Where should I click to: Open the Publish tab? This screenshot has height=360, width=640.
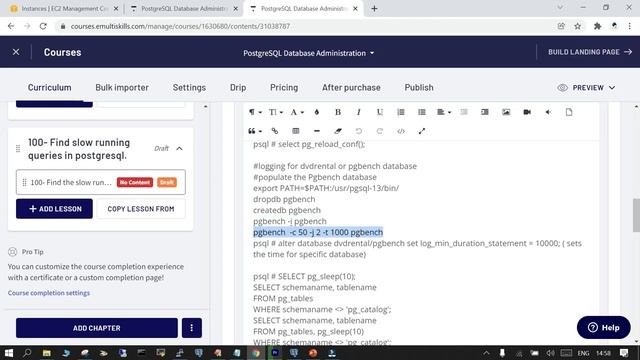(x=419, y=87)
